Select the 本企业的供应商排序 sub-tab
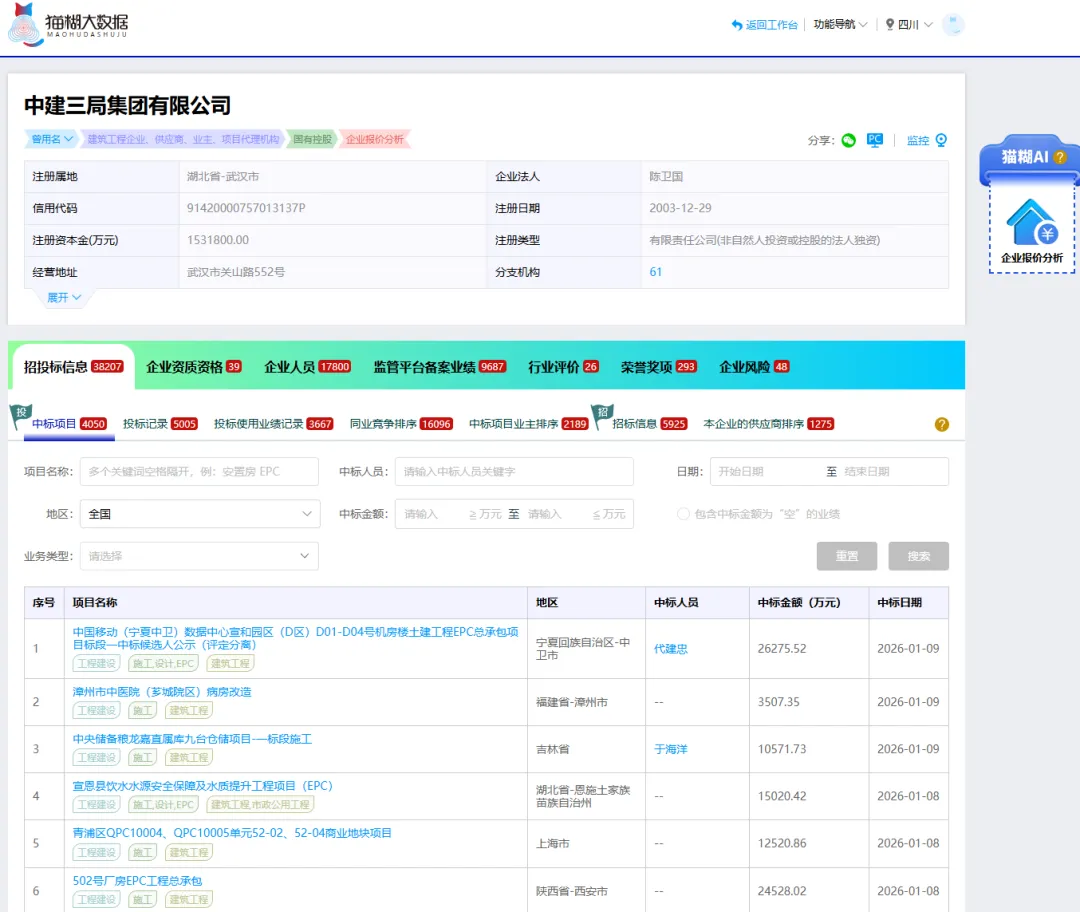The height and width of the screenshot is (912, 1080). coord(768,424)
